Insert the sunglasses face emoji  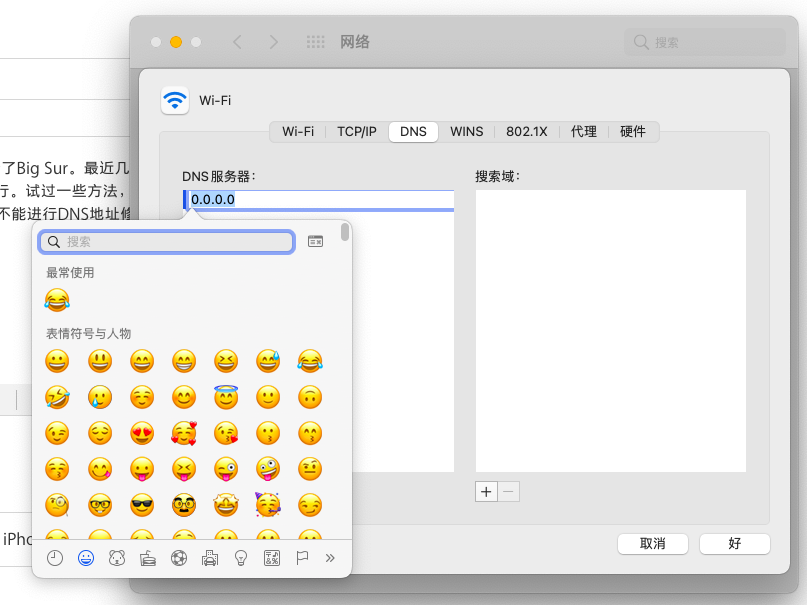pos(142,504)
